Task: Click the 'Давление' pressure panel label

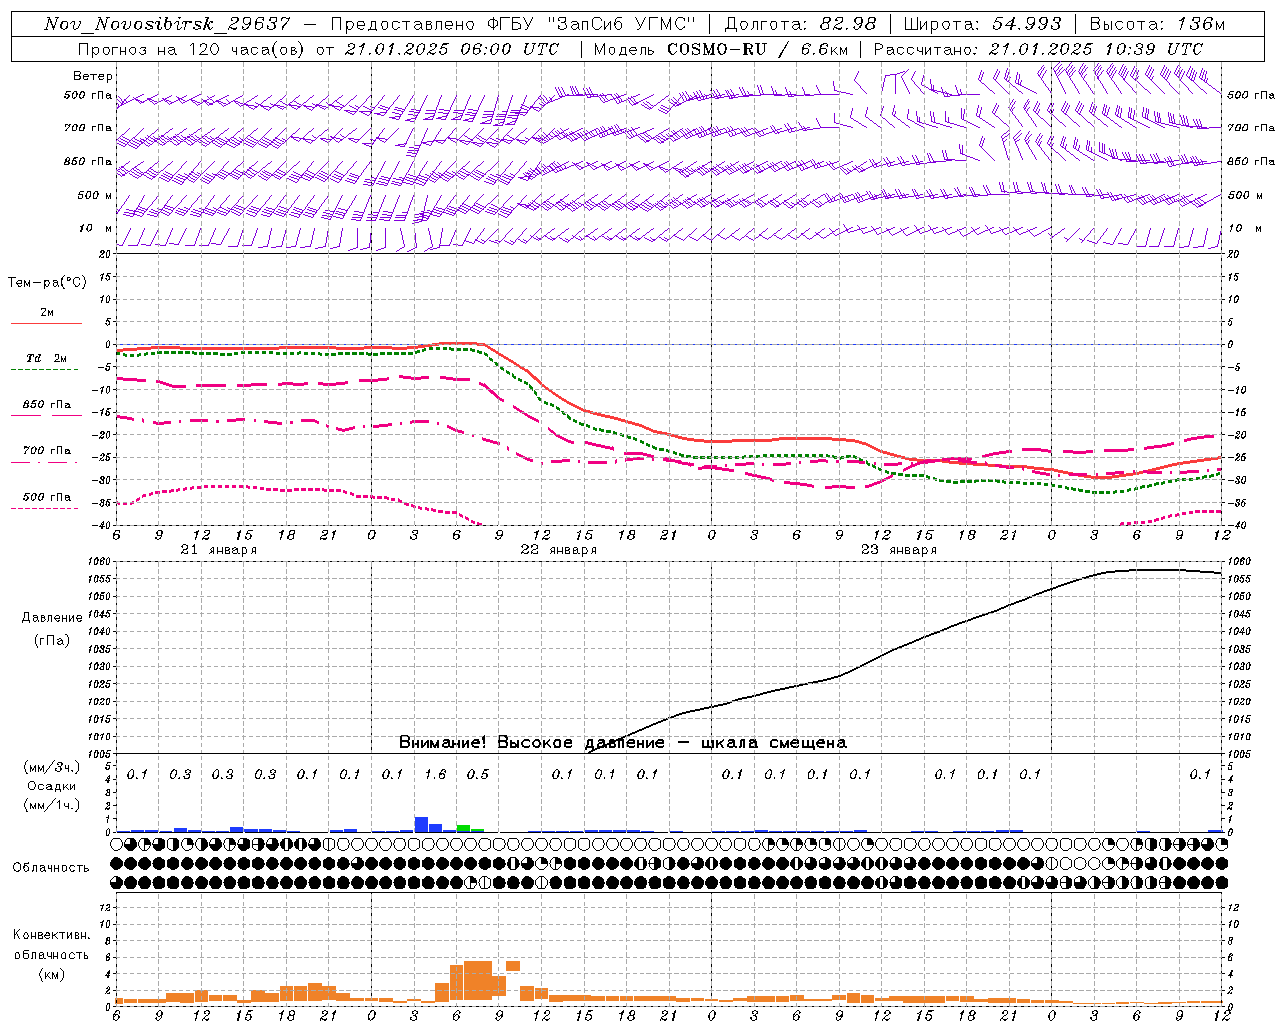Action: (x=52, y=618)
